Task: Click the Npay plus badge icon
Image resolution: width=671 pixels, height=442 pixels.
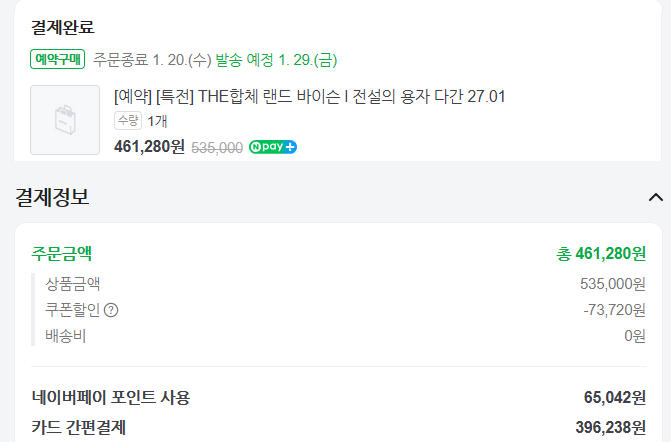Action: tap(273, 147)
